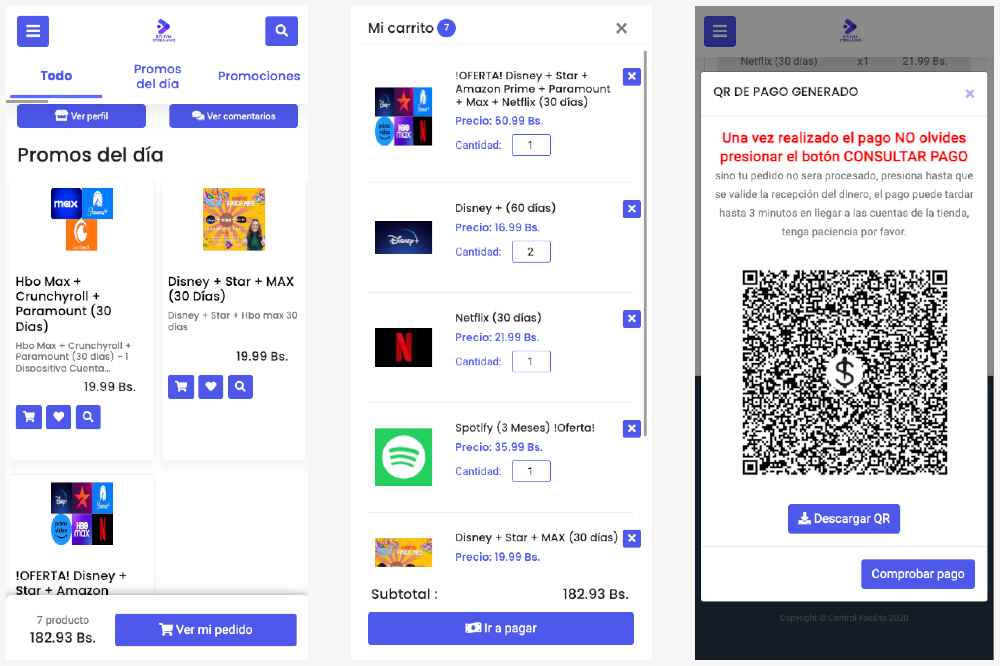Click the !OFERTA! Disney + Star + Amazon card title
Image resolution: width=1000 pixels, height=666 pixels.
coord(71,582)
